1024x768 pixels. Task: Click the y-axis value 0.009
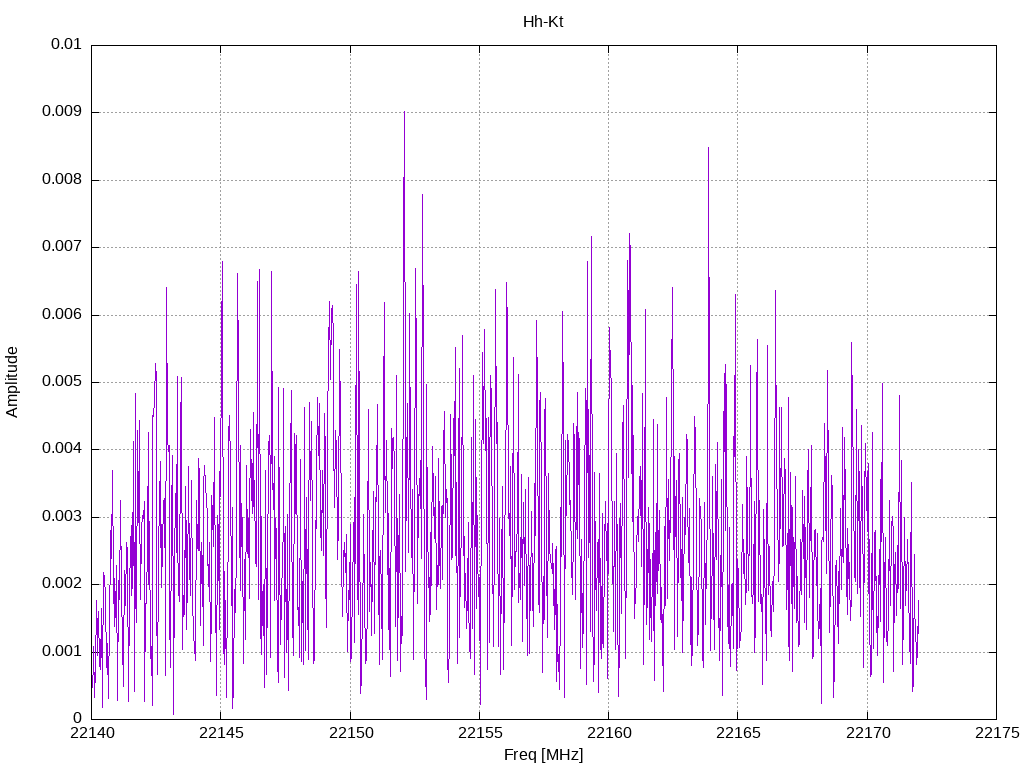pyautogui.click(x=62, y=112)
